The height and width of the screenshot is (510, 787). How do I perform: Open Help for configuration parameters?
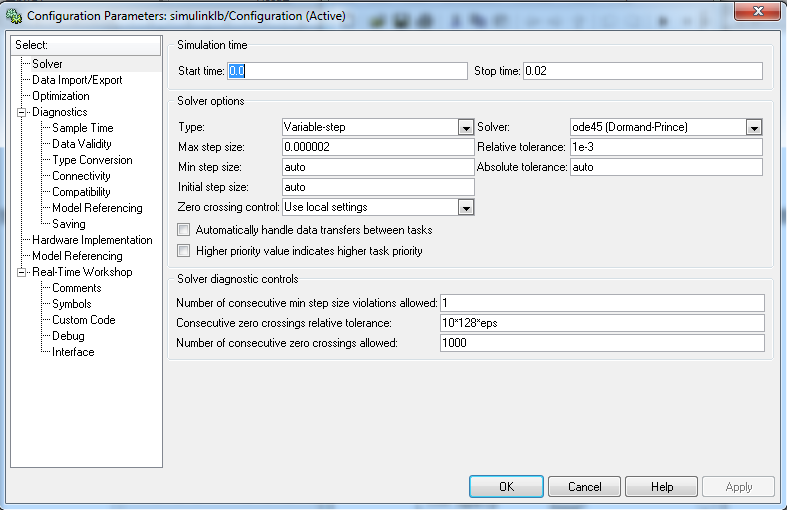point(662,487)
